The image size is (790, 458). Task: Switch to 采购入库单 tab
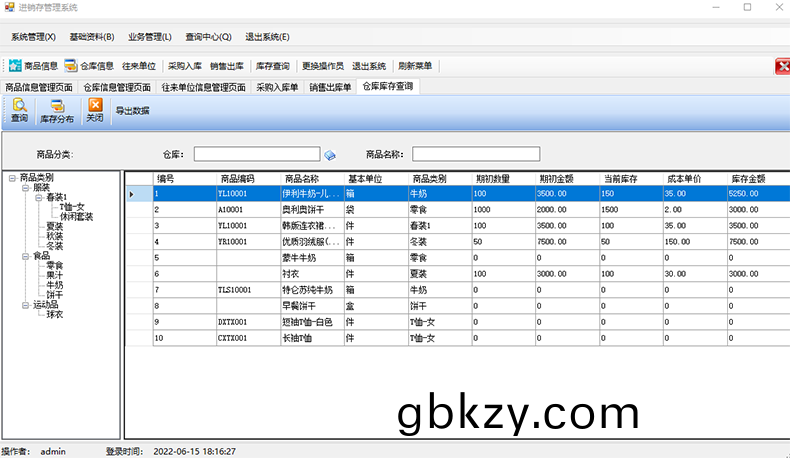click(x=277, y=87)
